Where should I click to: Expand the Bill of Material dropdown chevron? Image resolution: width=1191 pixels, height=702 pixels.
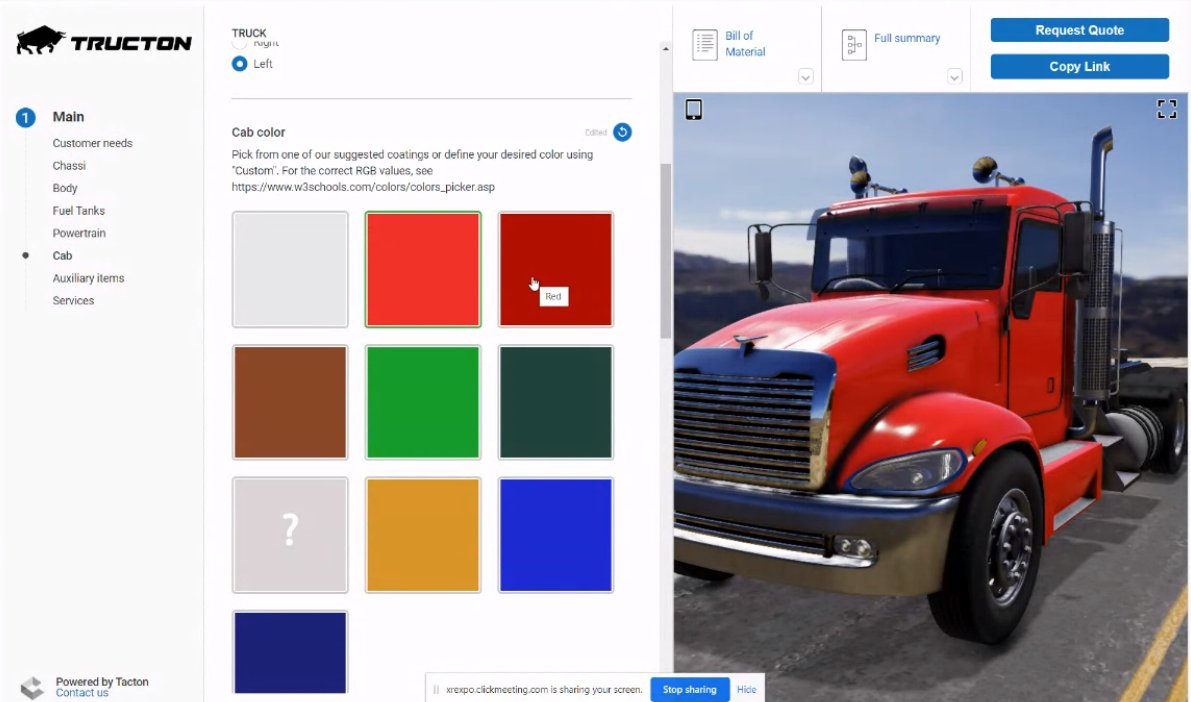pos(806,76)
